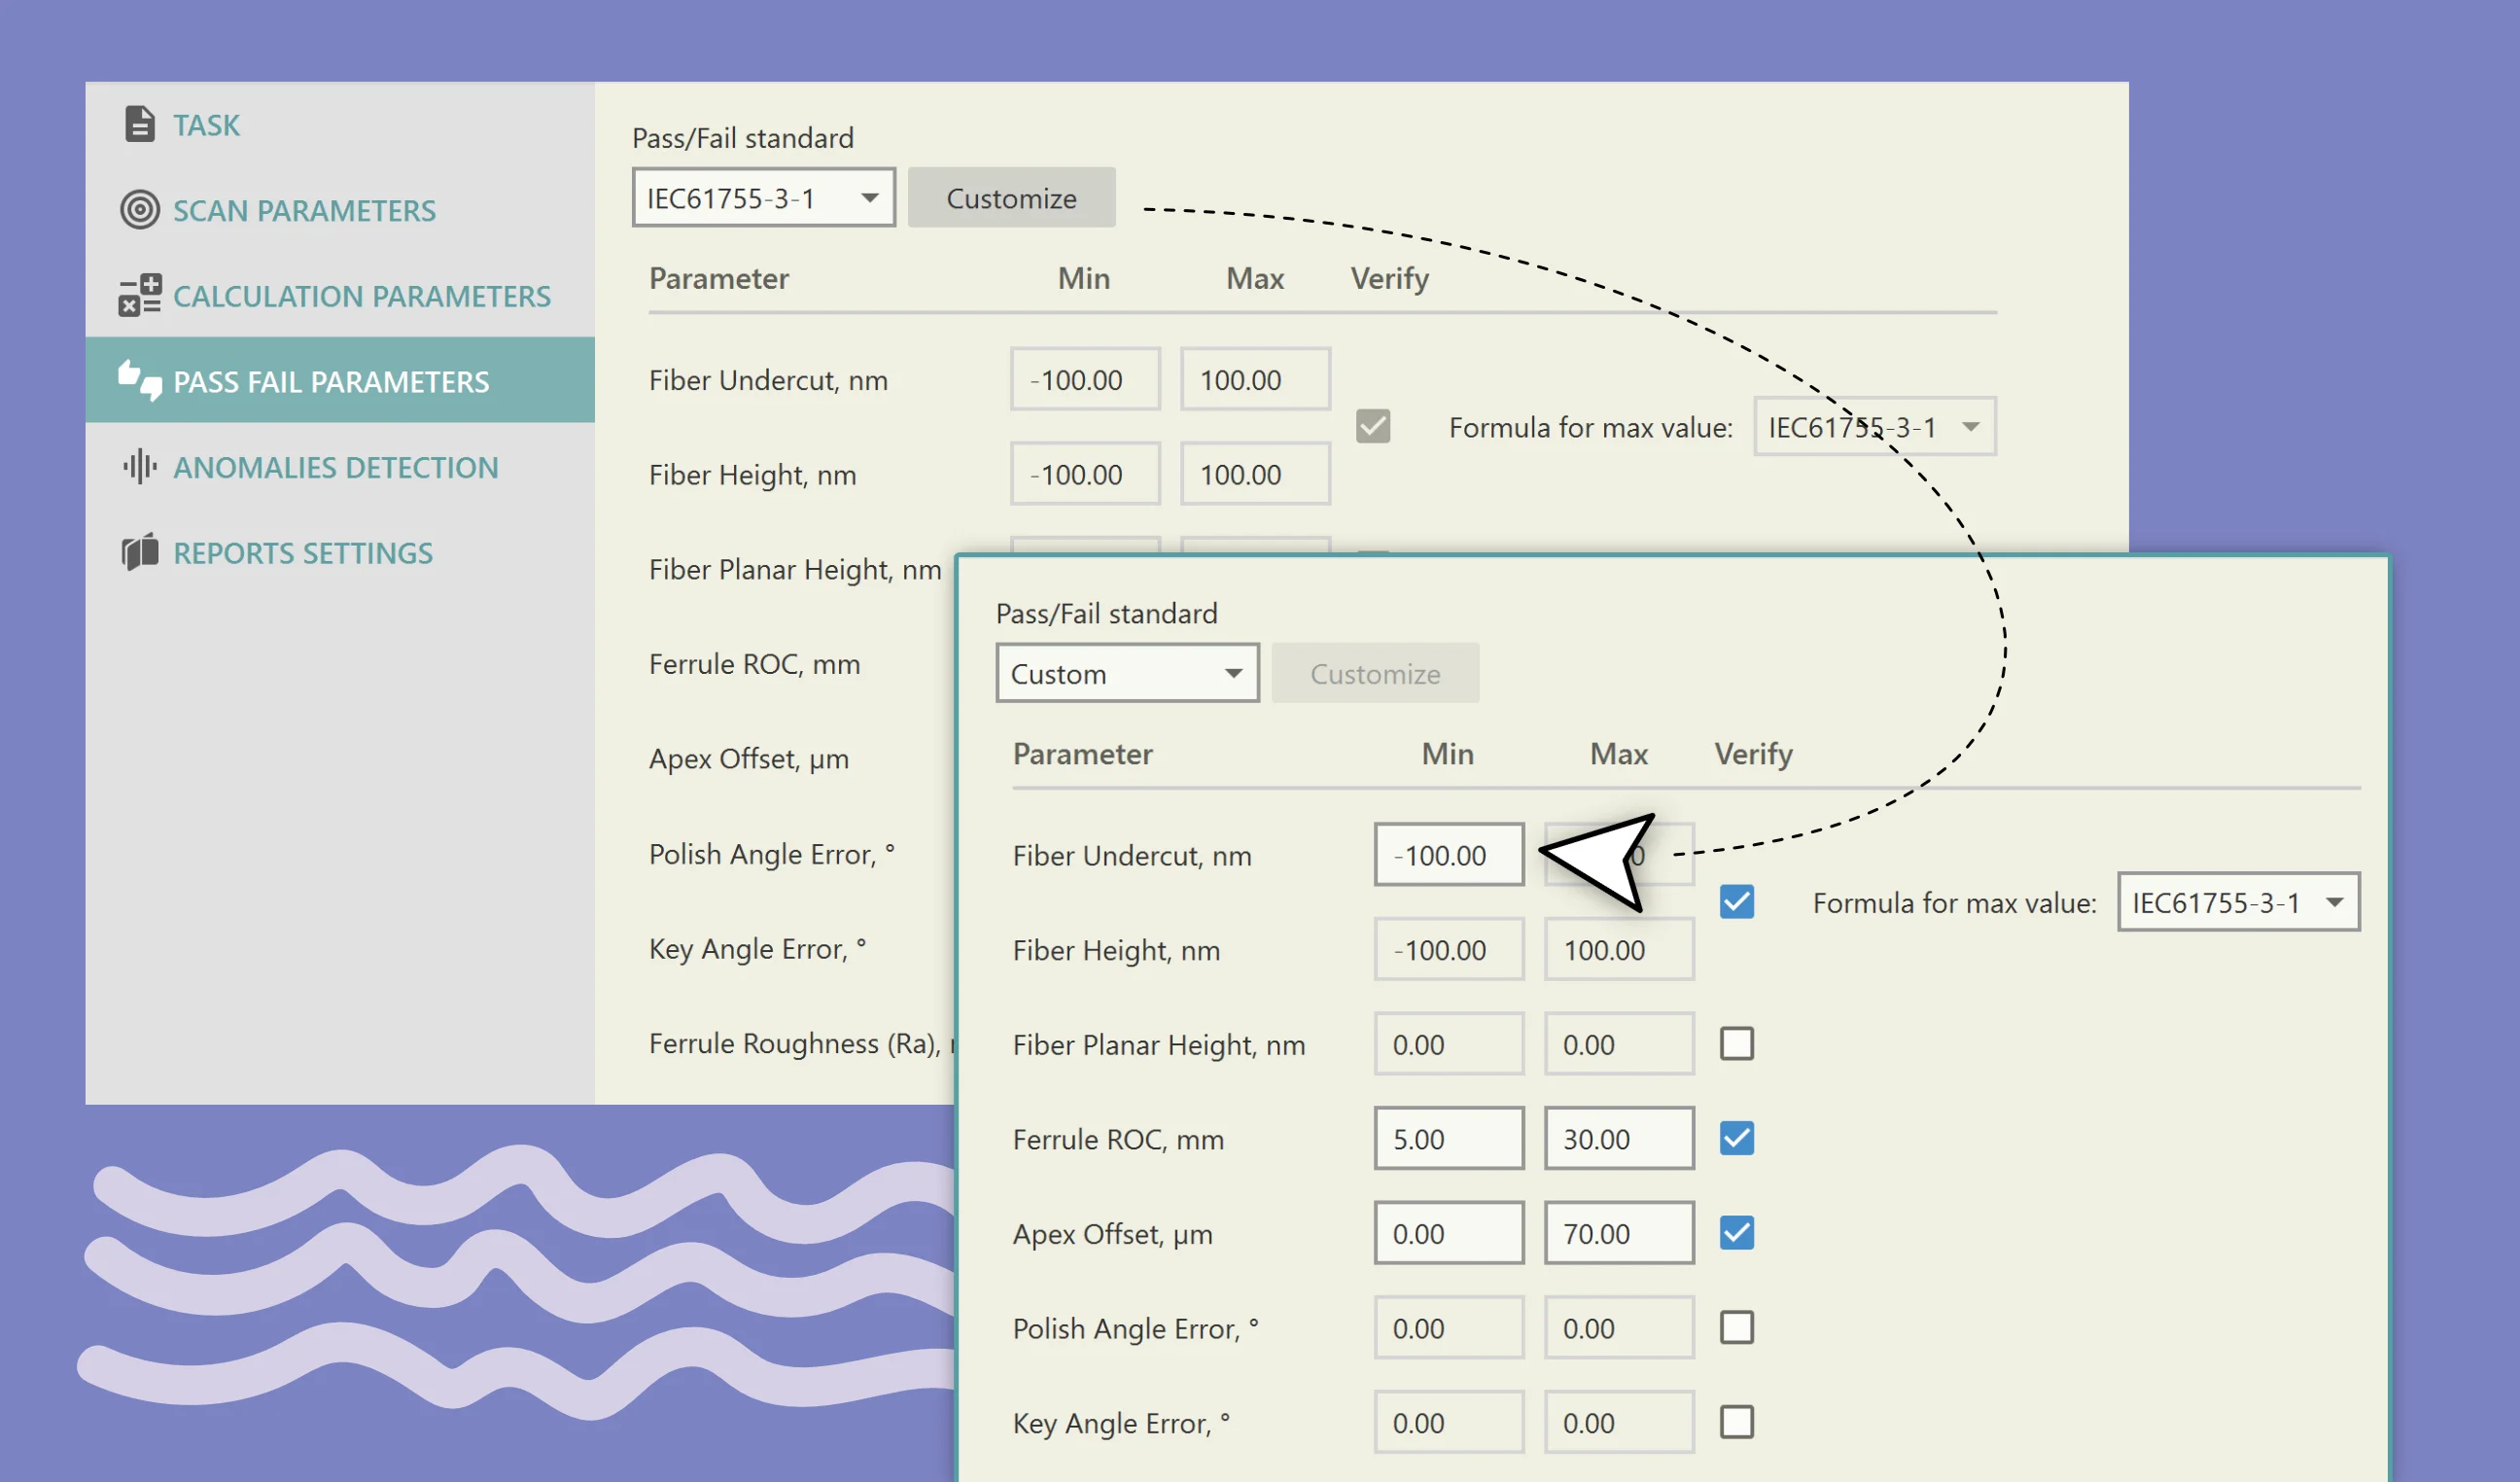Open the Anomalies Detection section
The image size is (2520, 1482).
(335, 467)
